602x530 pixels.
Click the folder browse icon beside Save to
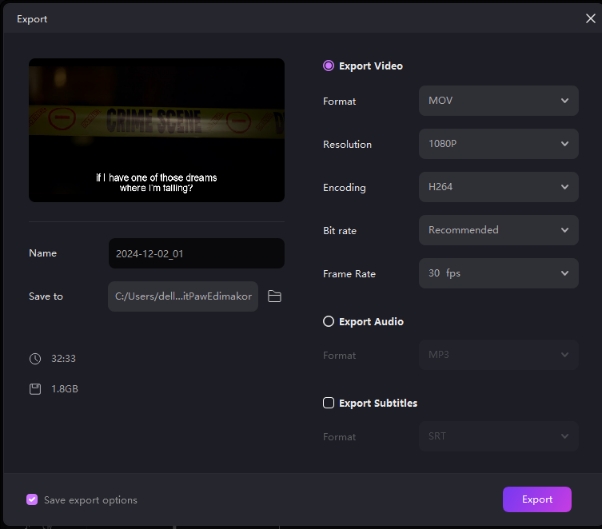pyautogui.click(x=275, y=296)
